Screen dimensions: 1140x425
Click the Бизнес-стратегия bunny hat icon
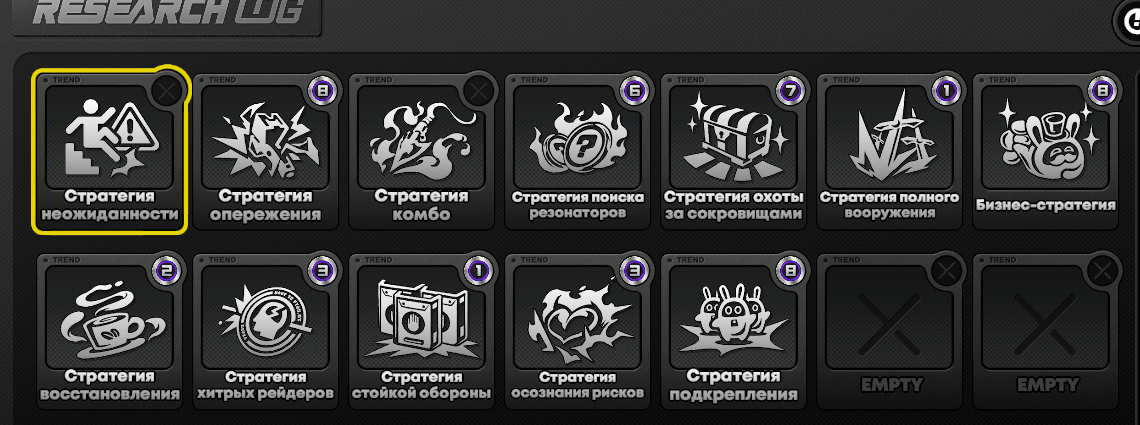[x=1044, y=137]
